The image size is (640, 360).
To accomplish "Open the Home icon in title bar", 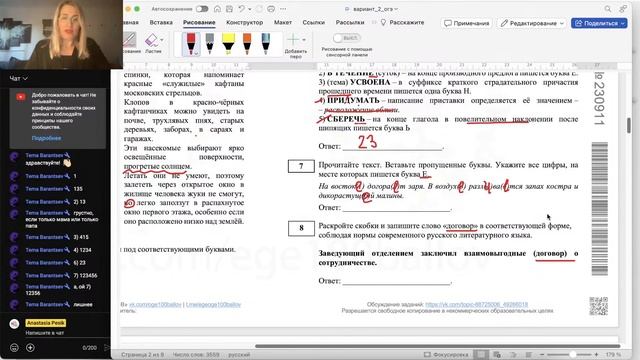I will point(218,9).
